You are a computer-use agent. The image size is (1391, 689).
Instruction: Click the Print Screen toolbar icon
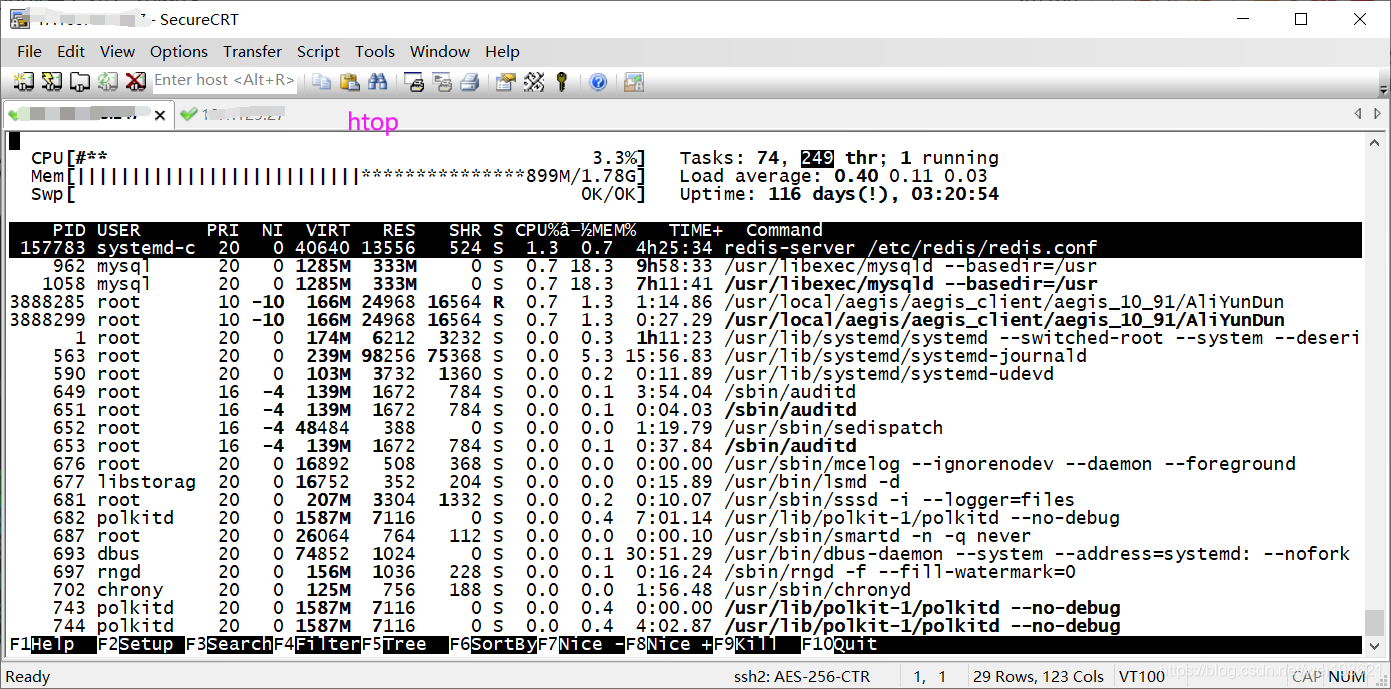tap(415, 81)
